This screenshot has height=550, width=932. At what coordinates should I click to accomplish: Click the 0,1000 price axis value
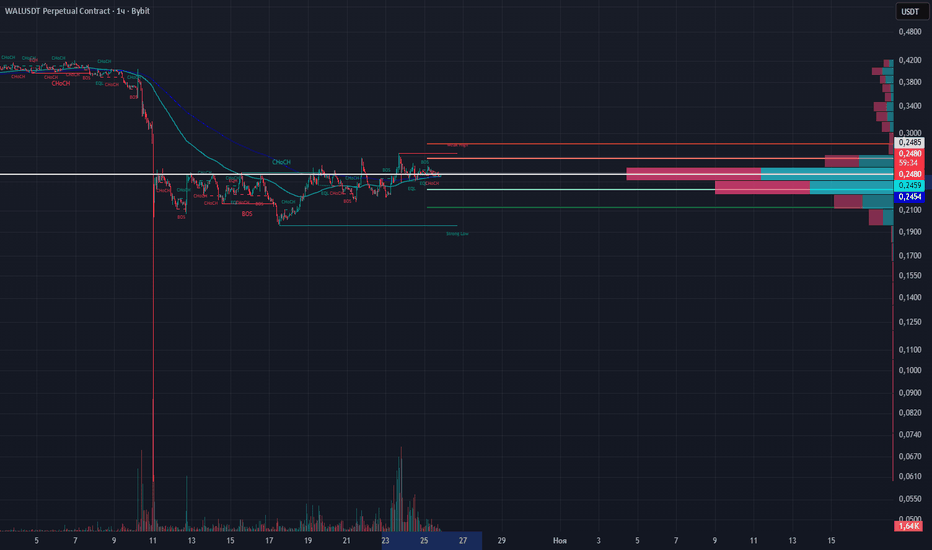910,370
